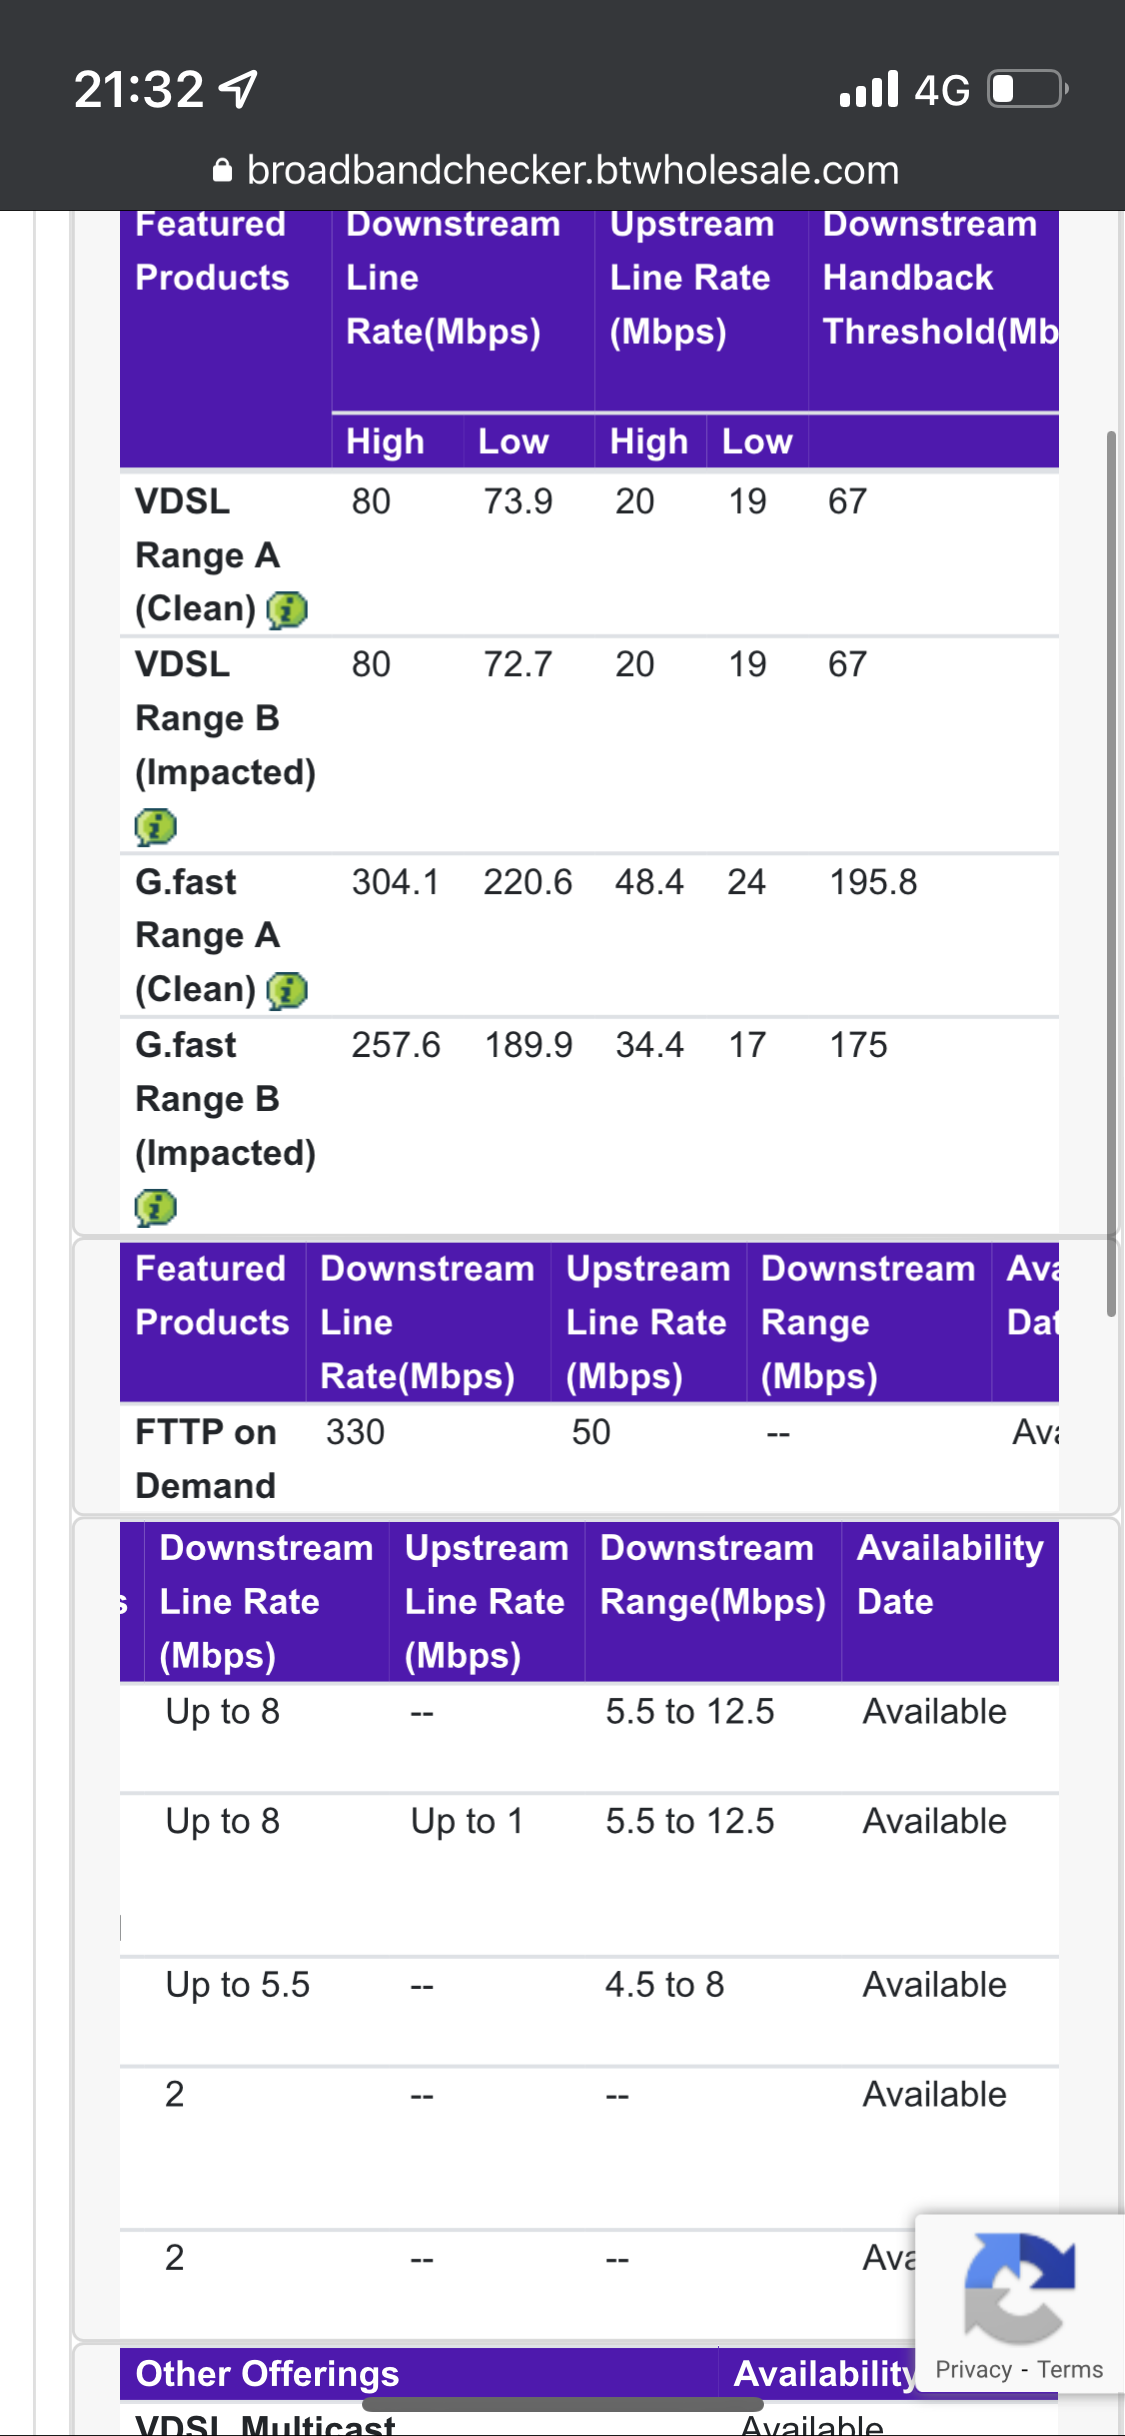Tap the Downstream Handback Threshold column header
Viewport: 1125px width, 2436px height.
(932, 278)
